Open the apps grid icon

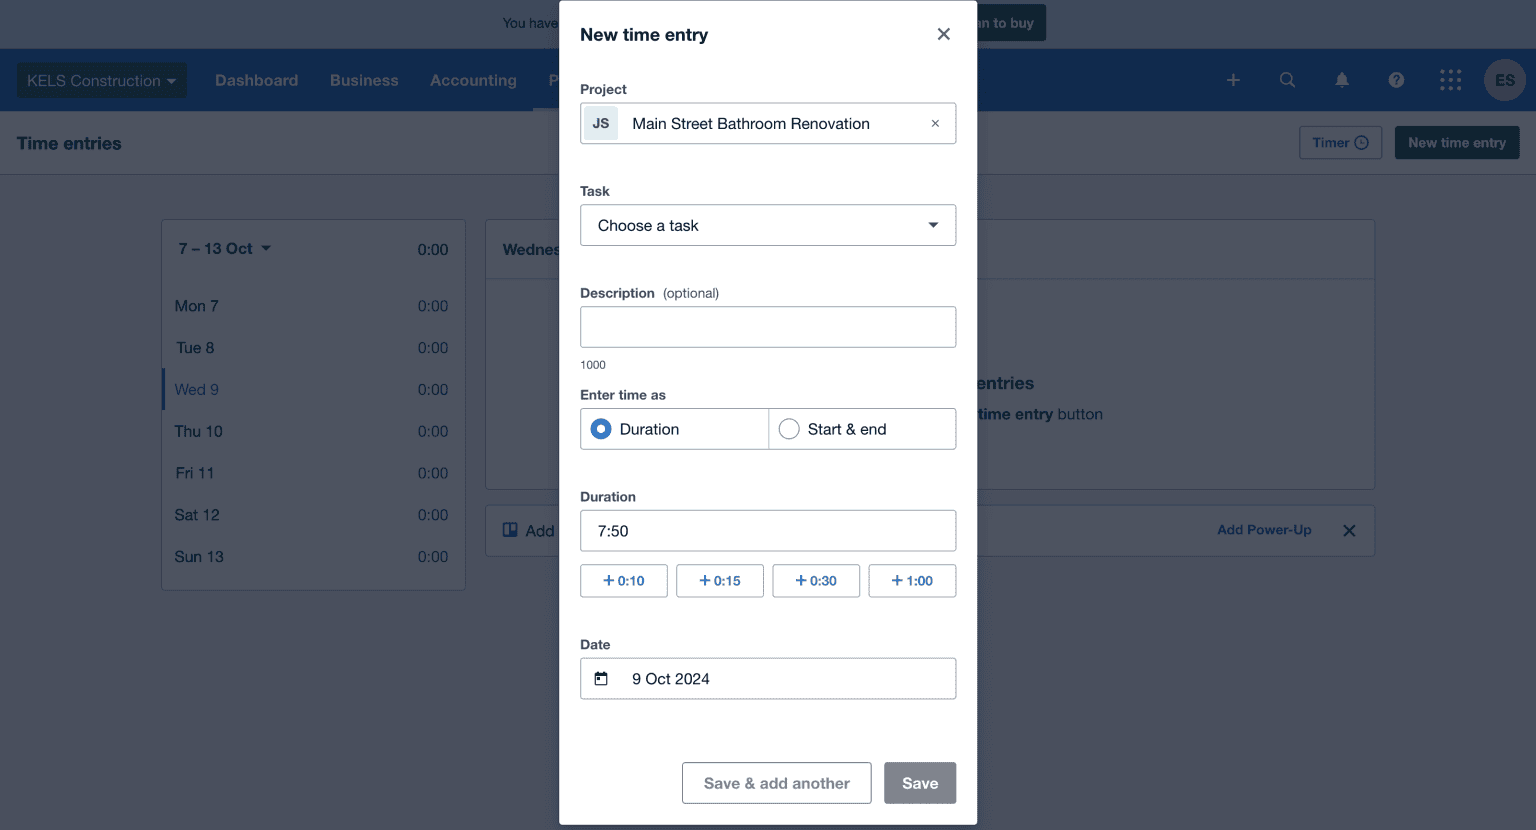pyautogui.click(x=1450, y=80)
